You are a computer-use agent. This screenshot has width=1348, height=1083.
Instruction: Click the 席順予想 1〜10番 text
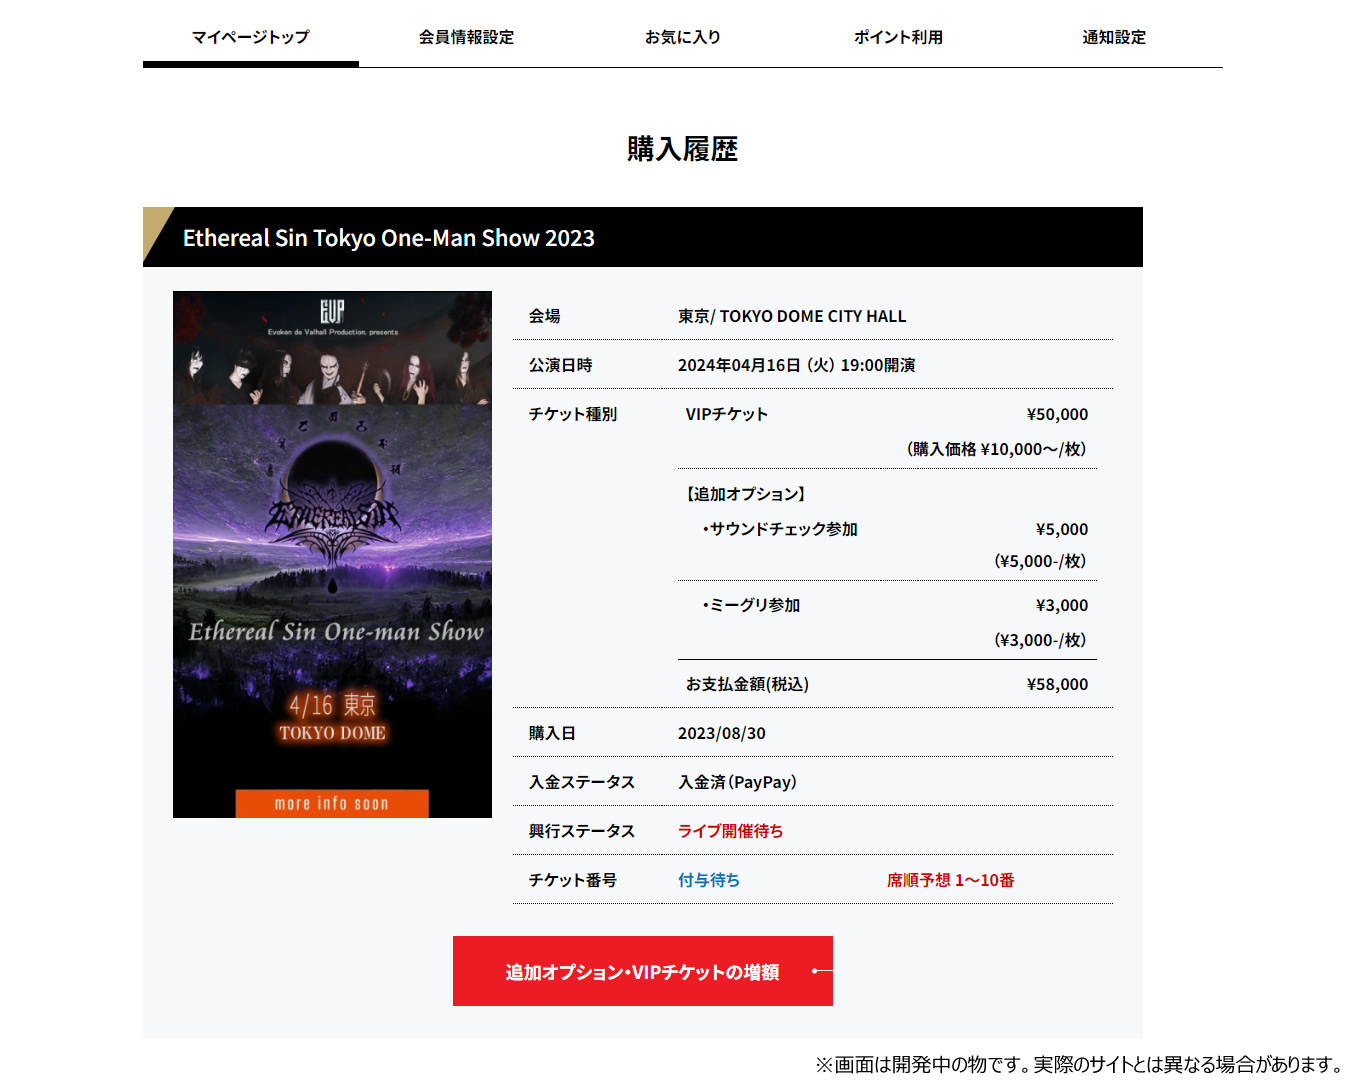coord(950,880)
